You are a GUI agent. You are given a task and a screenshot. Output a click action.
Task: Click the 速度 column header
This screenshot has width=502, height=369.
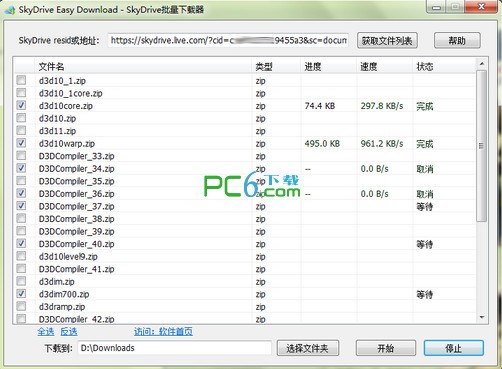(385, 67)
